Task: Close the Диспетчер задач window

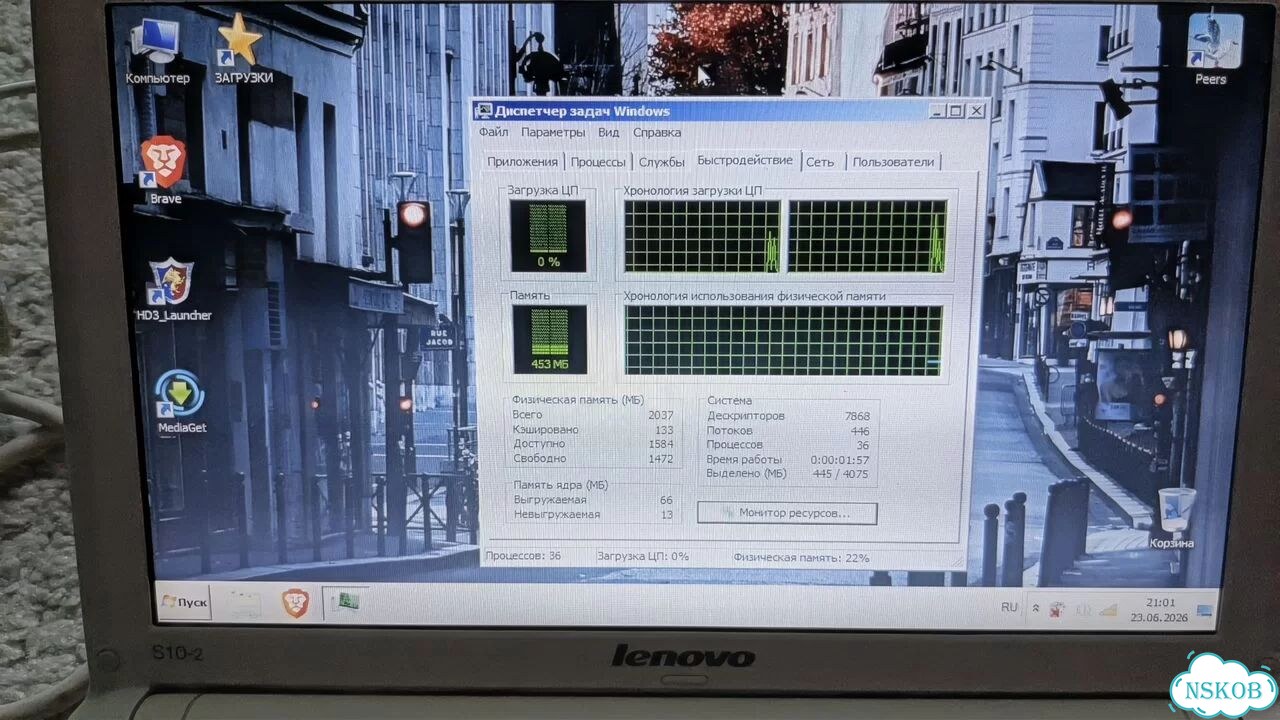Action: (x=976, y=111)
